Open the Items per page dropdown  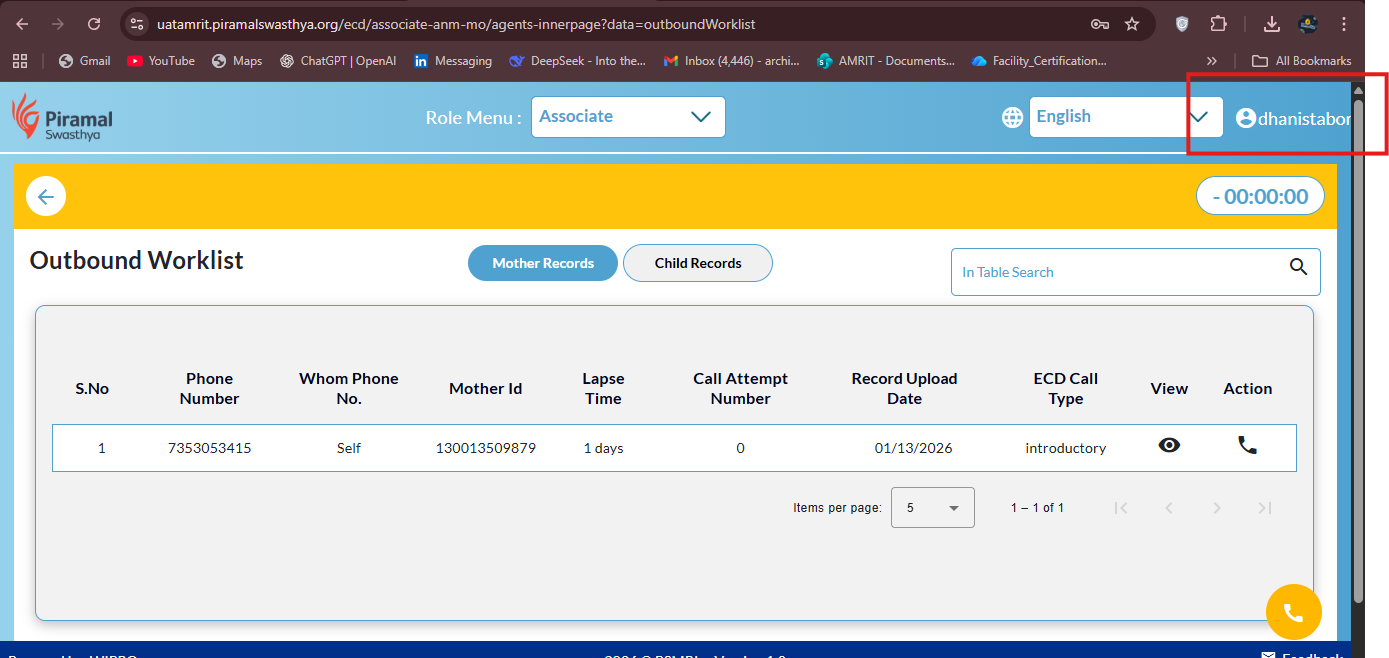[x=932, y=508]
